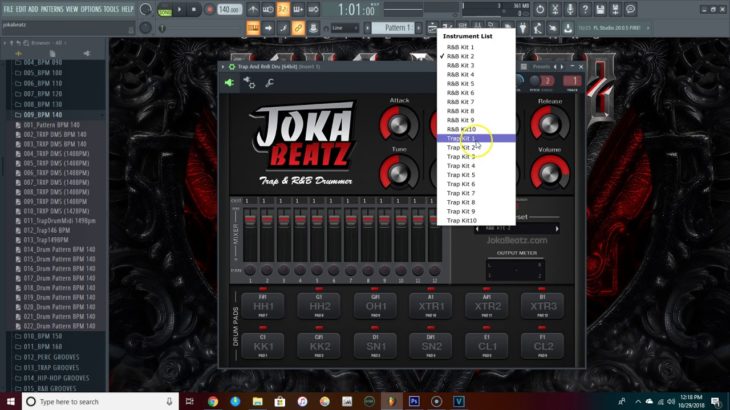Click the speech bubble chat icon
Screen dimensions: 730x410
(630, 9)
